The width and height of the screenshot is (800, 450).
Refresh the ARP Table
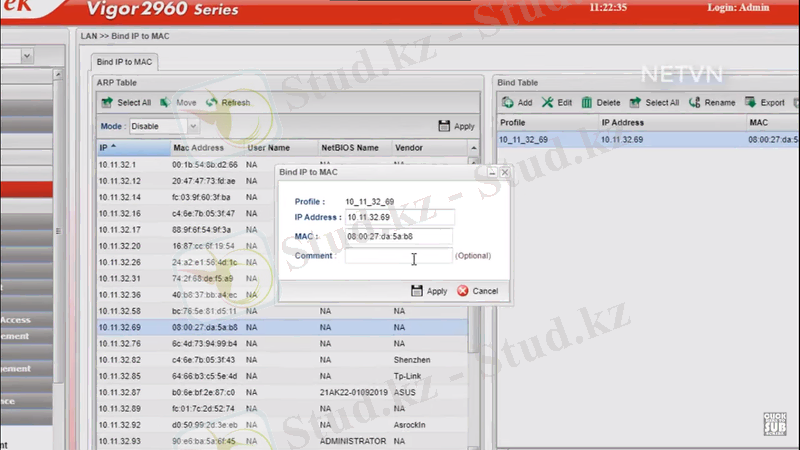click(x=228, y=103)
